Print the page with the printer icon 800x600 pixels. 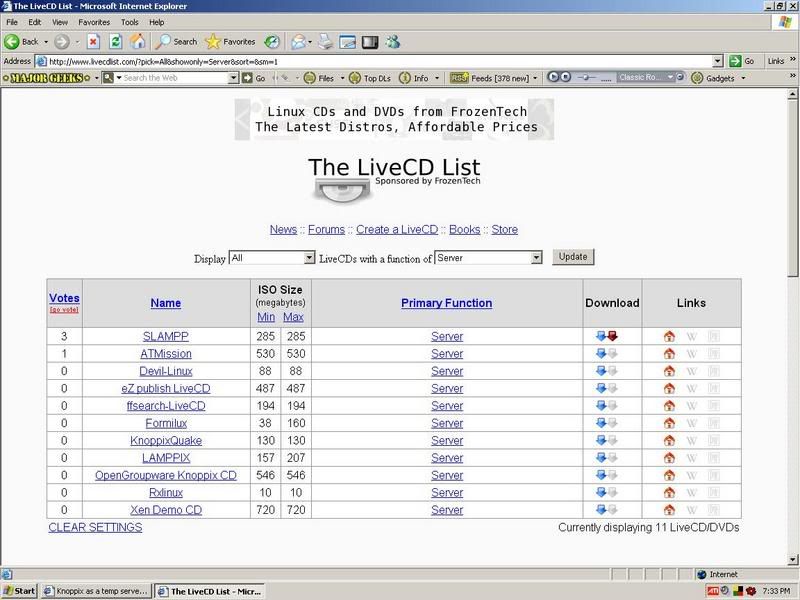coord(325,42)
